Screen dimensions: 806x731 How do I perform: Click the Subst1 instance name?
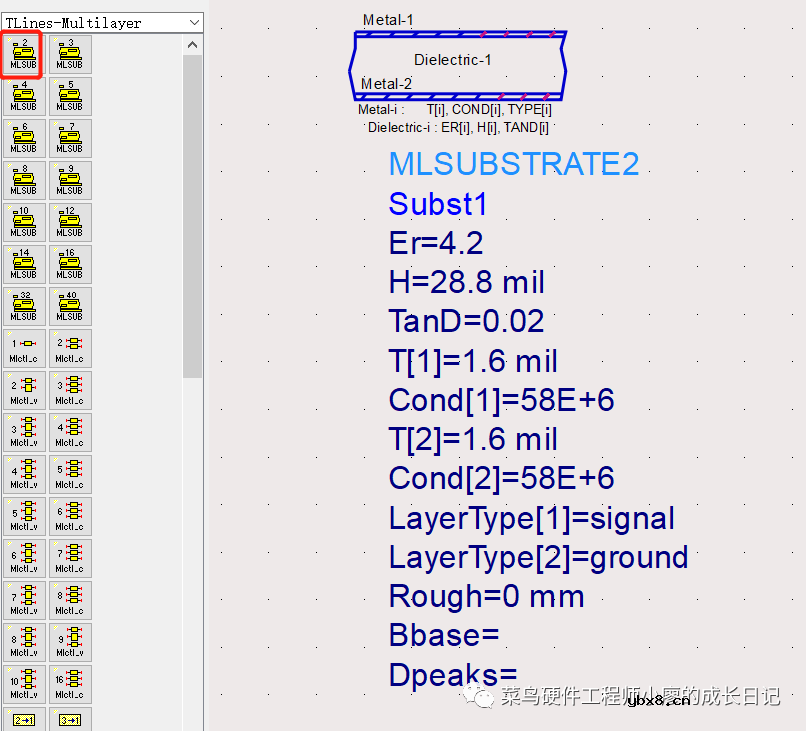(438, 204)
